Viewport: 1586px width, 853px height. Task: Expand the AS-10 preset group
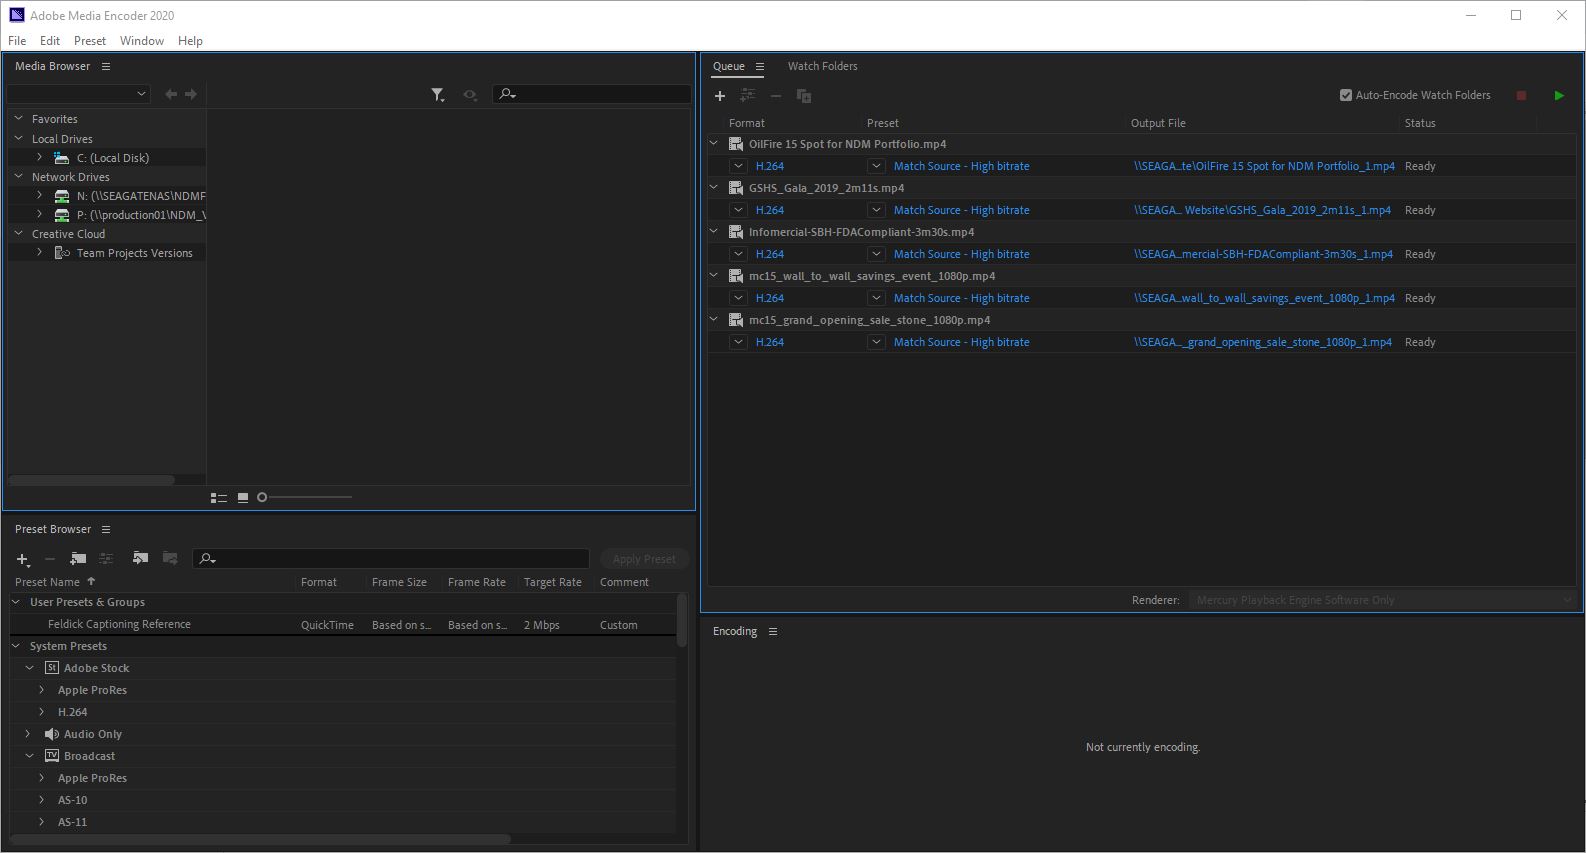point(41,801)
